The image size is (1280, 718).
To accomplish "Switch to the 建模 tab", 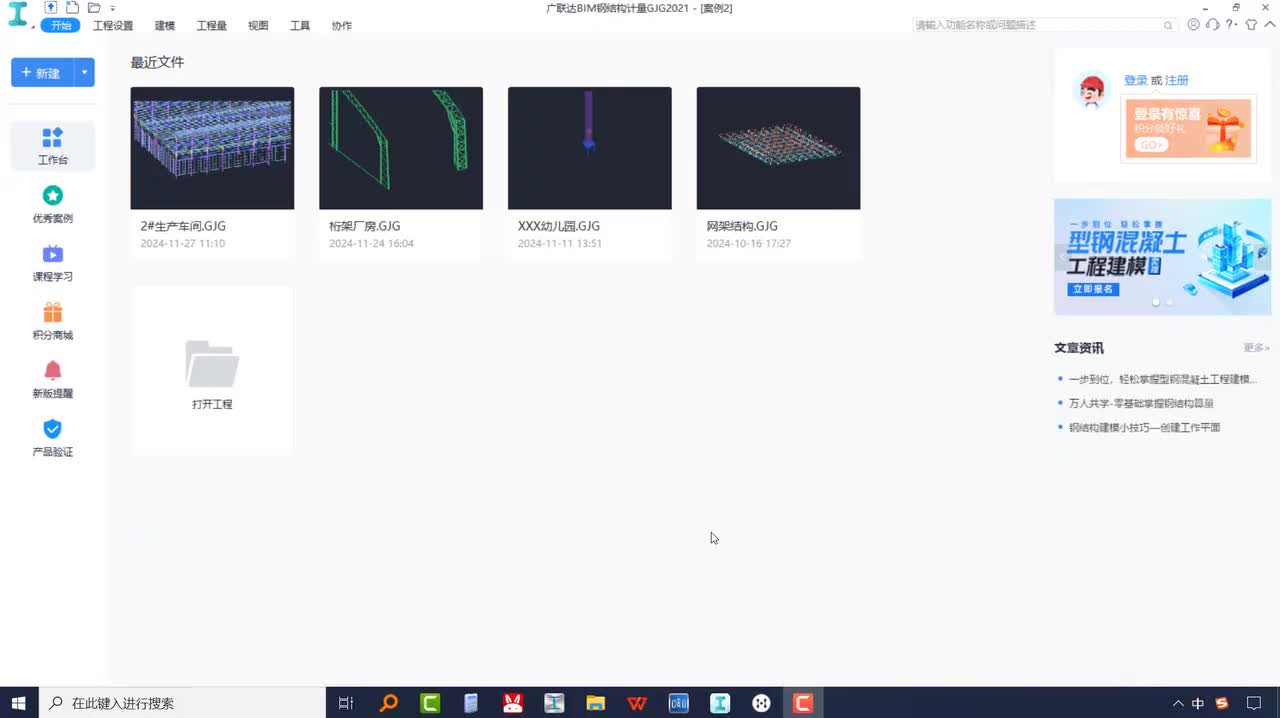I will point(165,25).
